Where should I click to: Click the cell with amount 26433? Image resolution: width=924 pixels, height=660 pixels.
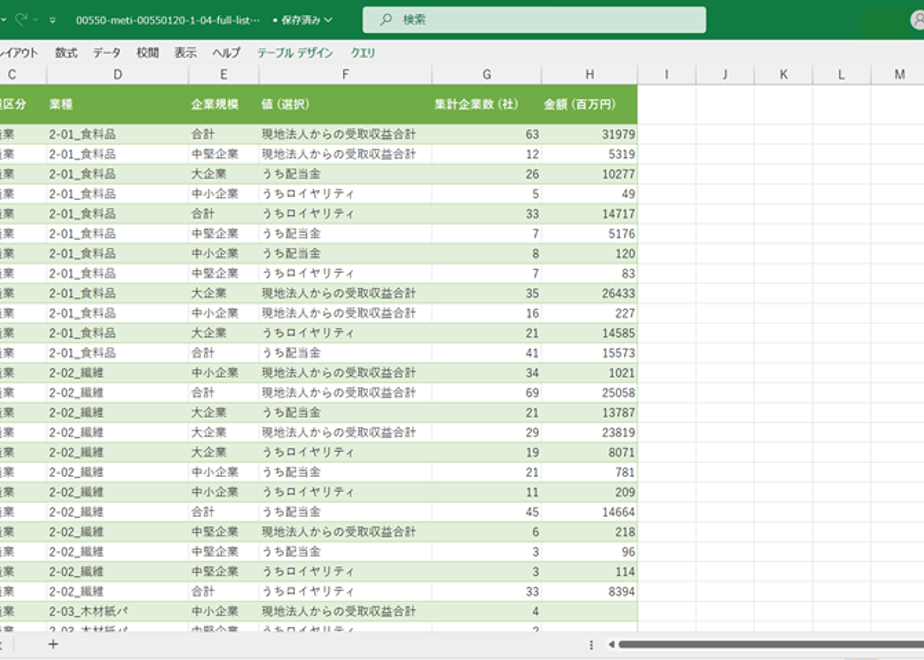(589, 293)
